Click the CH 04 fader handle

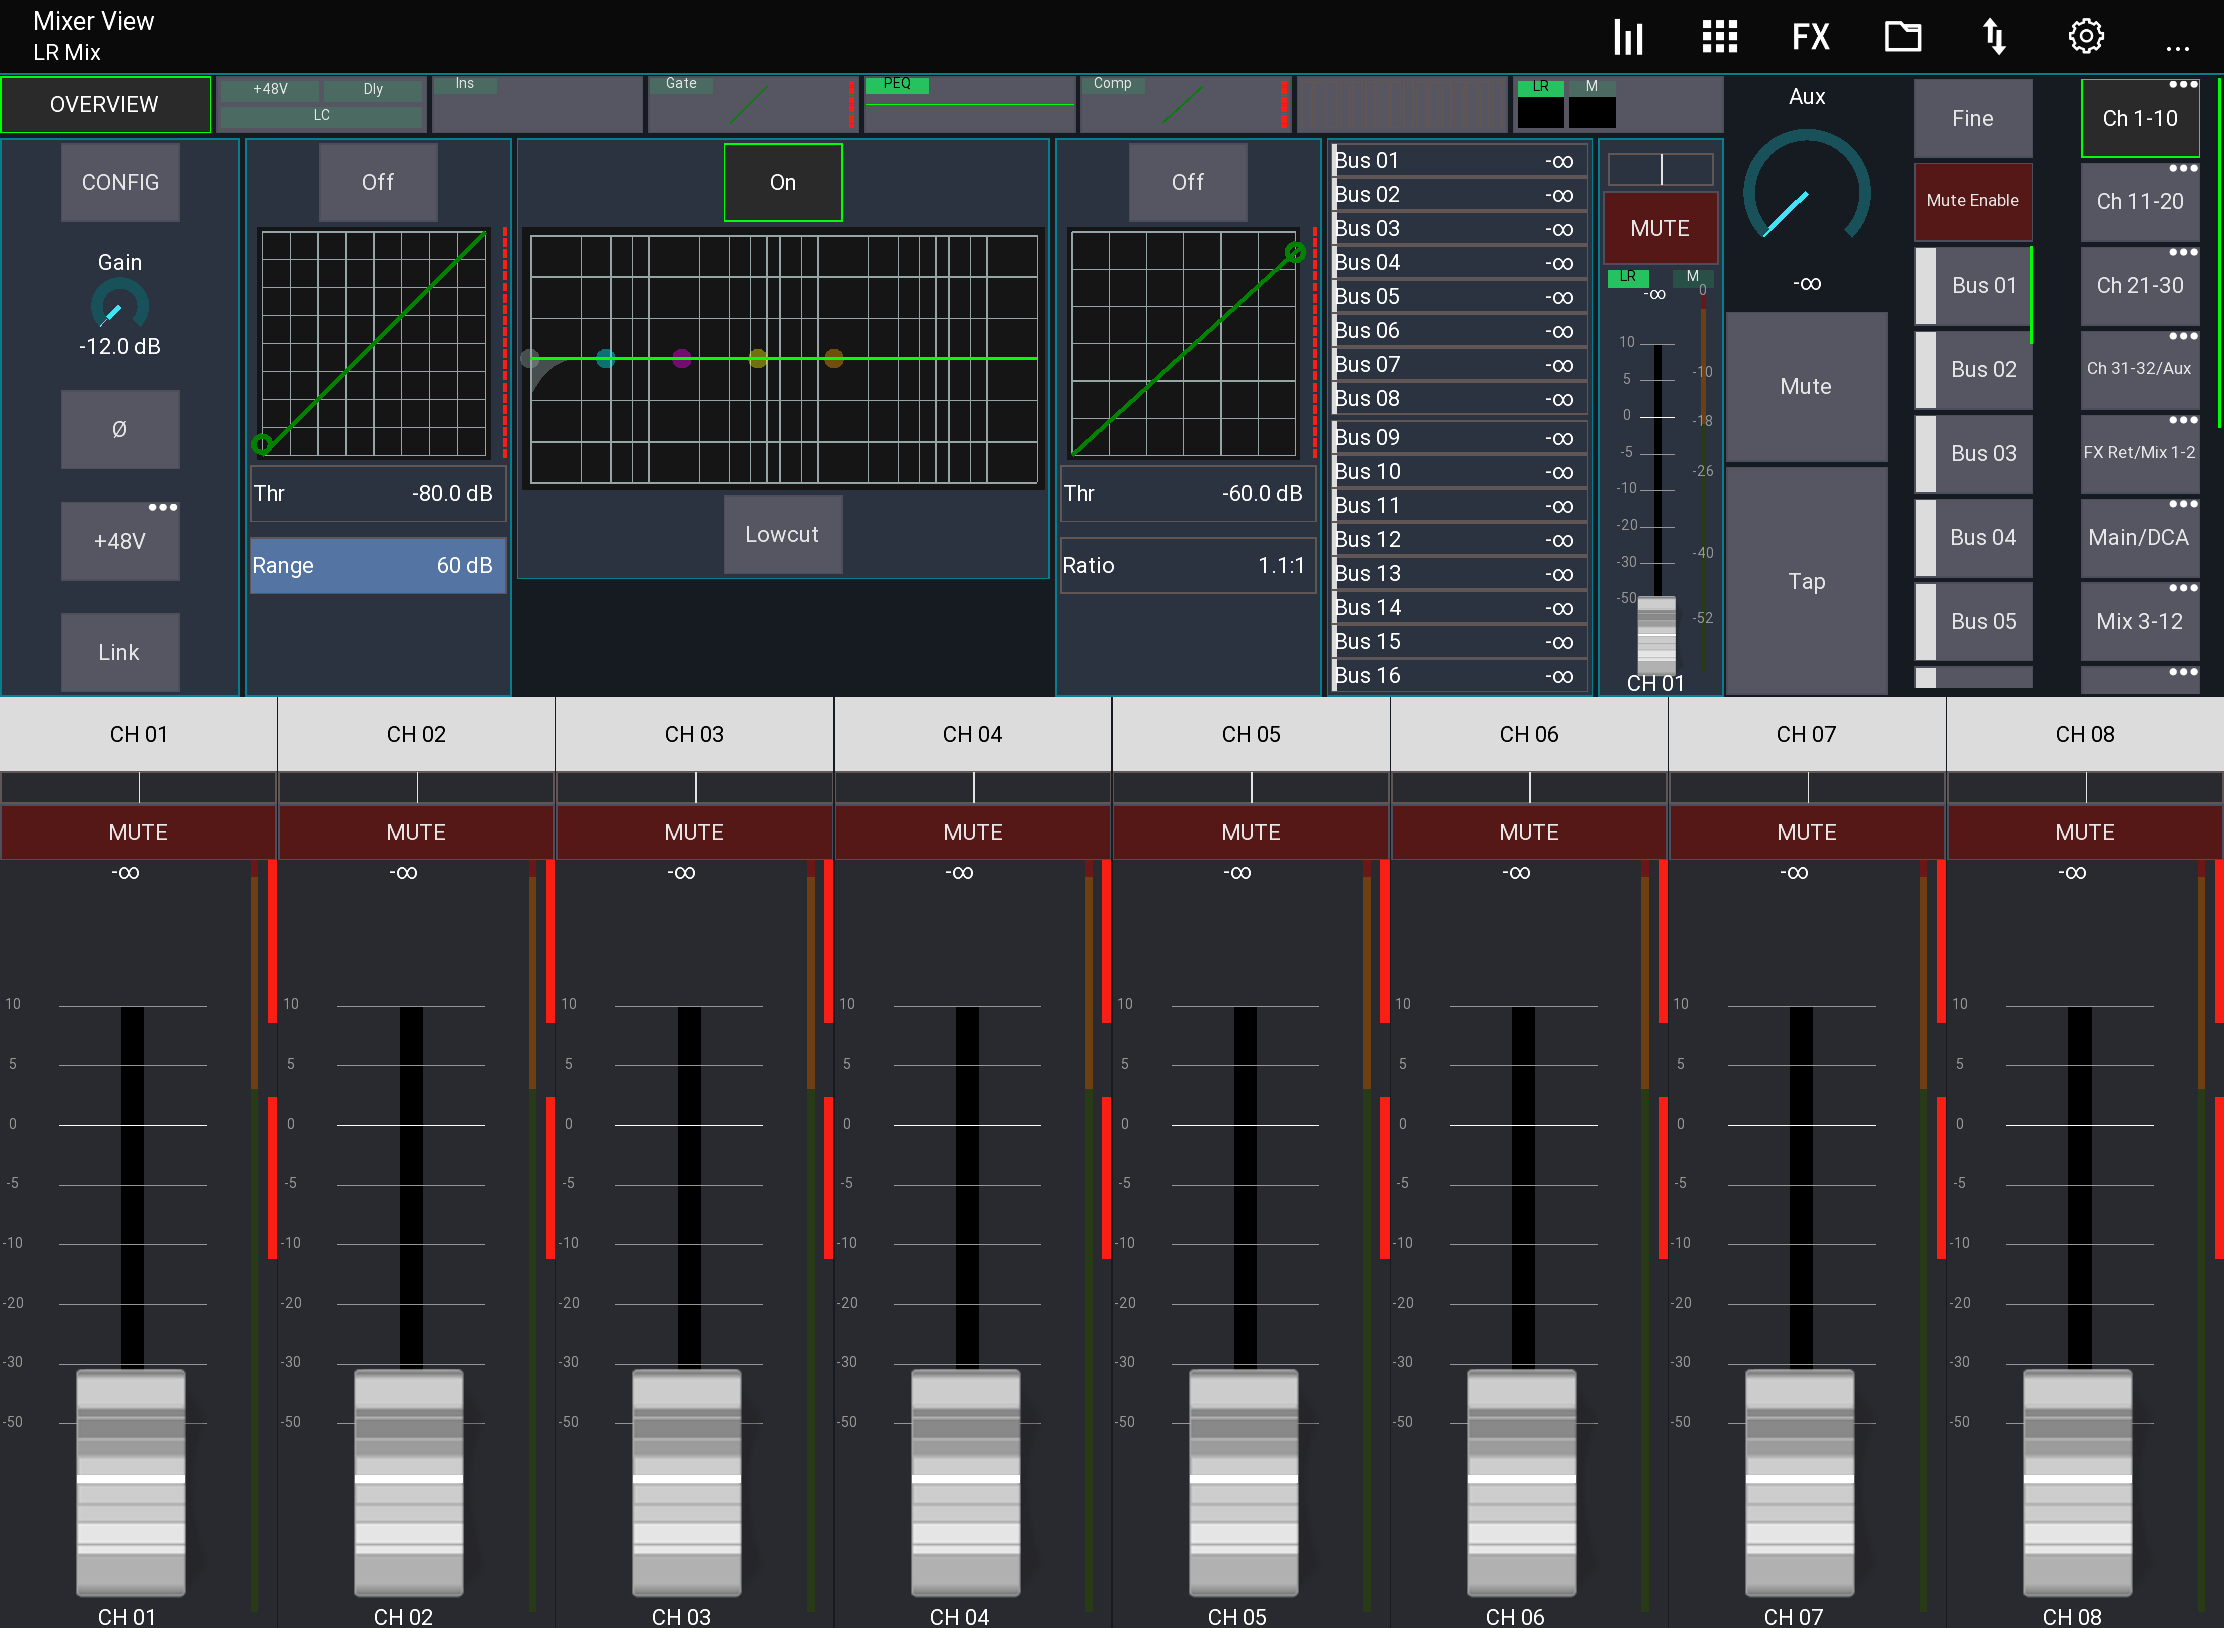pos(965,1480)
